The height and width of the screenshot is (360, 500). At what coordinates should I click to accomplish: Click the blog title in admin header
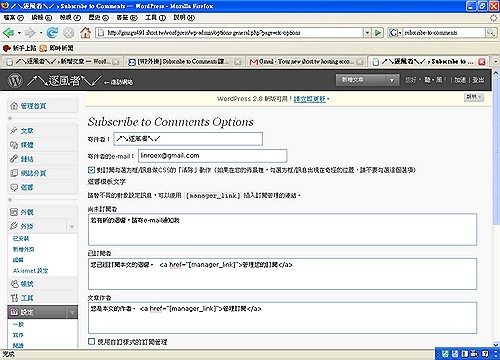click(64, 80)
